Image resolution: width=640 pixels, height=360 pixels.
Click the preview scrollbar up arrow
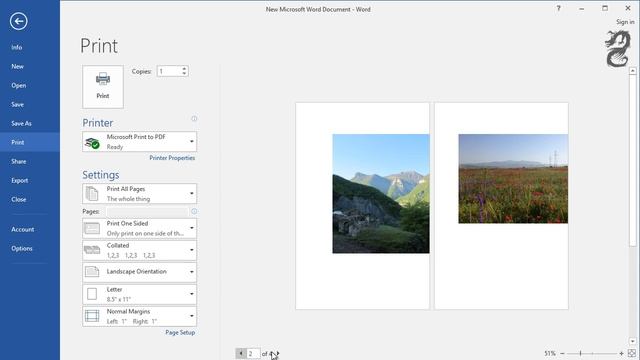click(633, 71)
